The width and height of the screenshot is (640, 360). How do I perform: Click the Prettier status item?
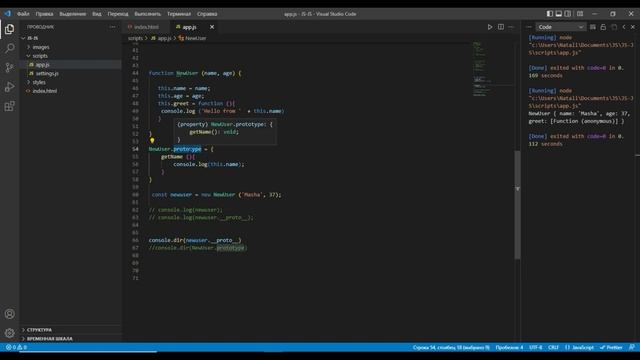click(x=611, y=348)
